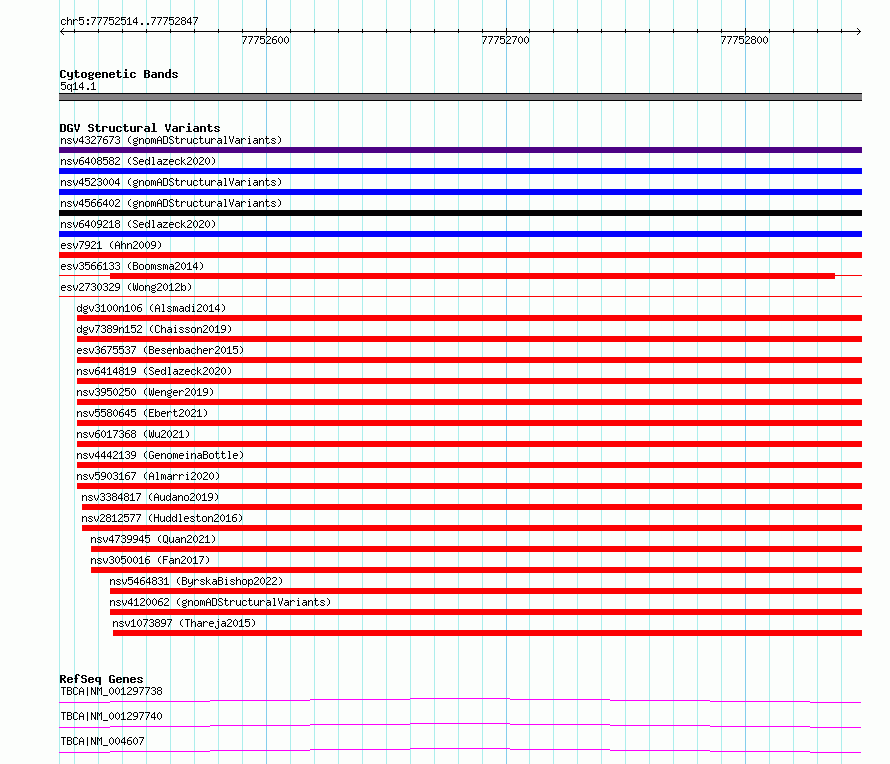
Task: Click the 5q14.1 band label
Action: [78, 86]
